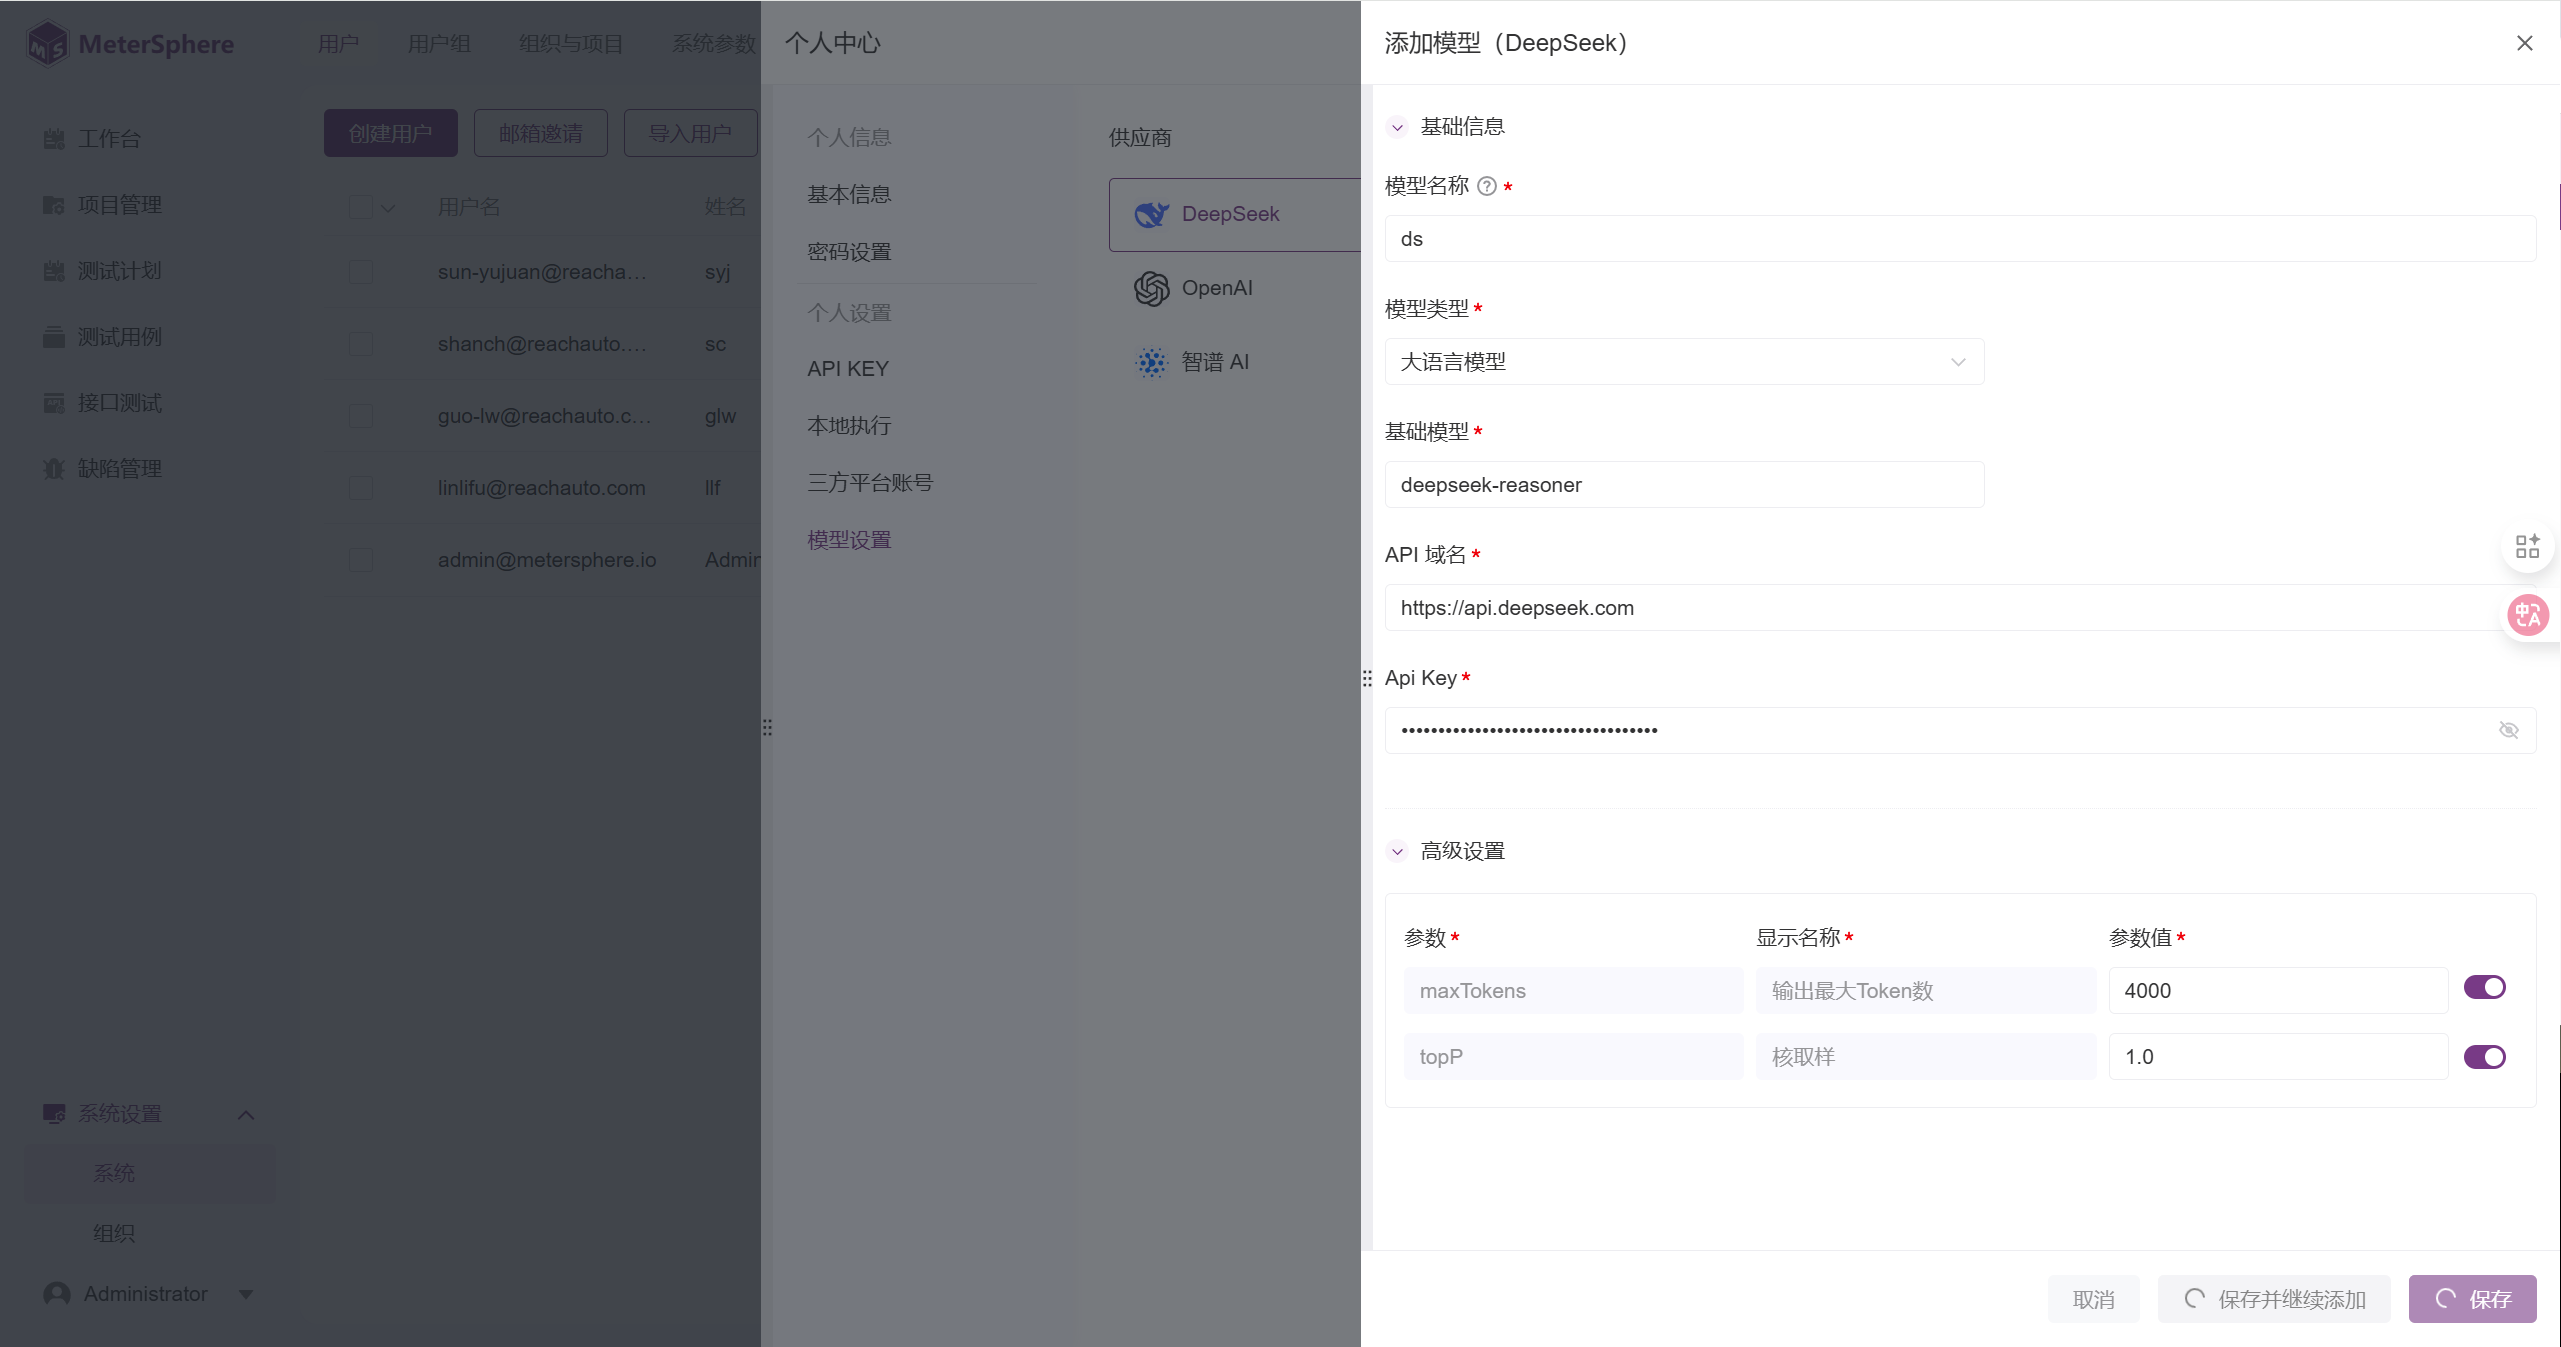Go to API KEY menu item
Viewport: 2561px width, 1347px height.
click(x=847, y=368)
